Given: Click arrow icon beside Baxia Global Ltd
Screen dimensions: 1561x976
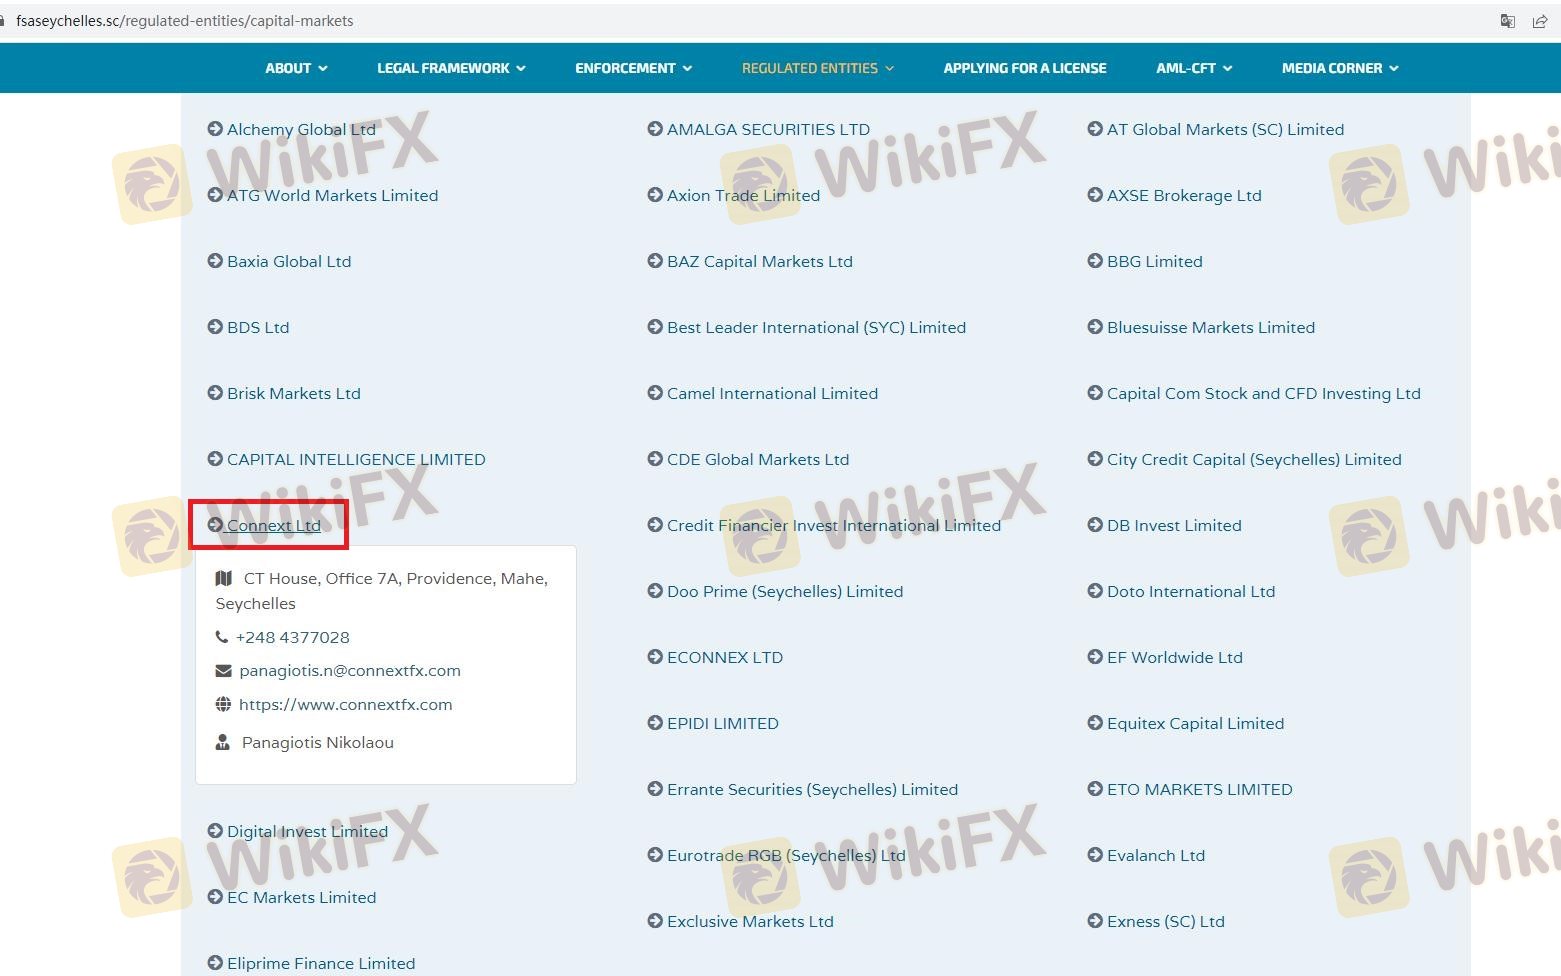Looking at the screenshot, I should click(x=215, y=261).
